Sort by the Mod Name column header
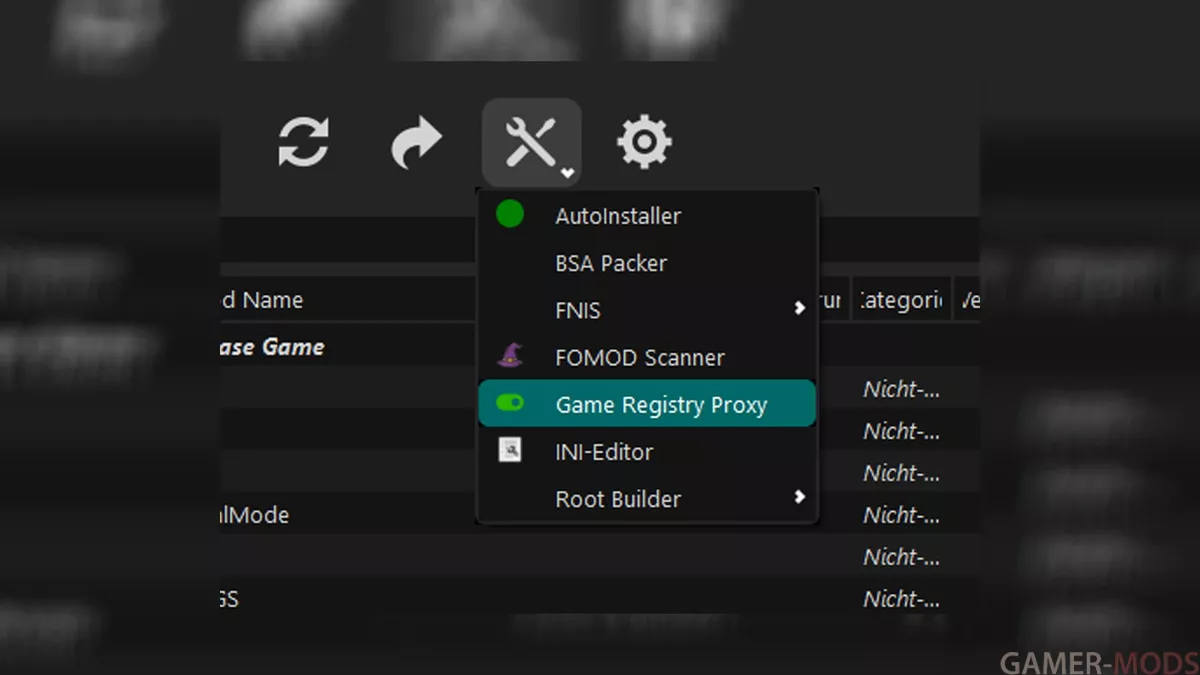The height and width of the screenshot is (675, 1200). [x=262, y=300]
